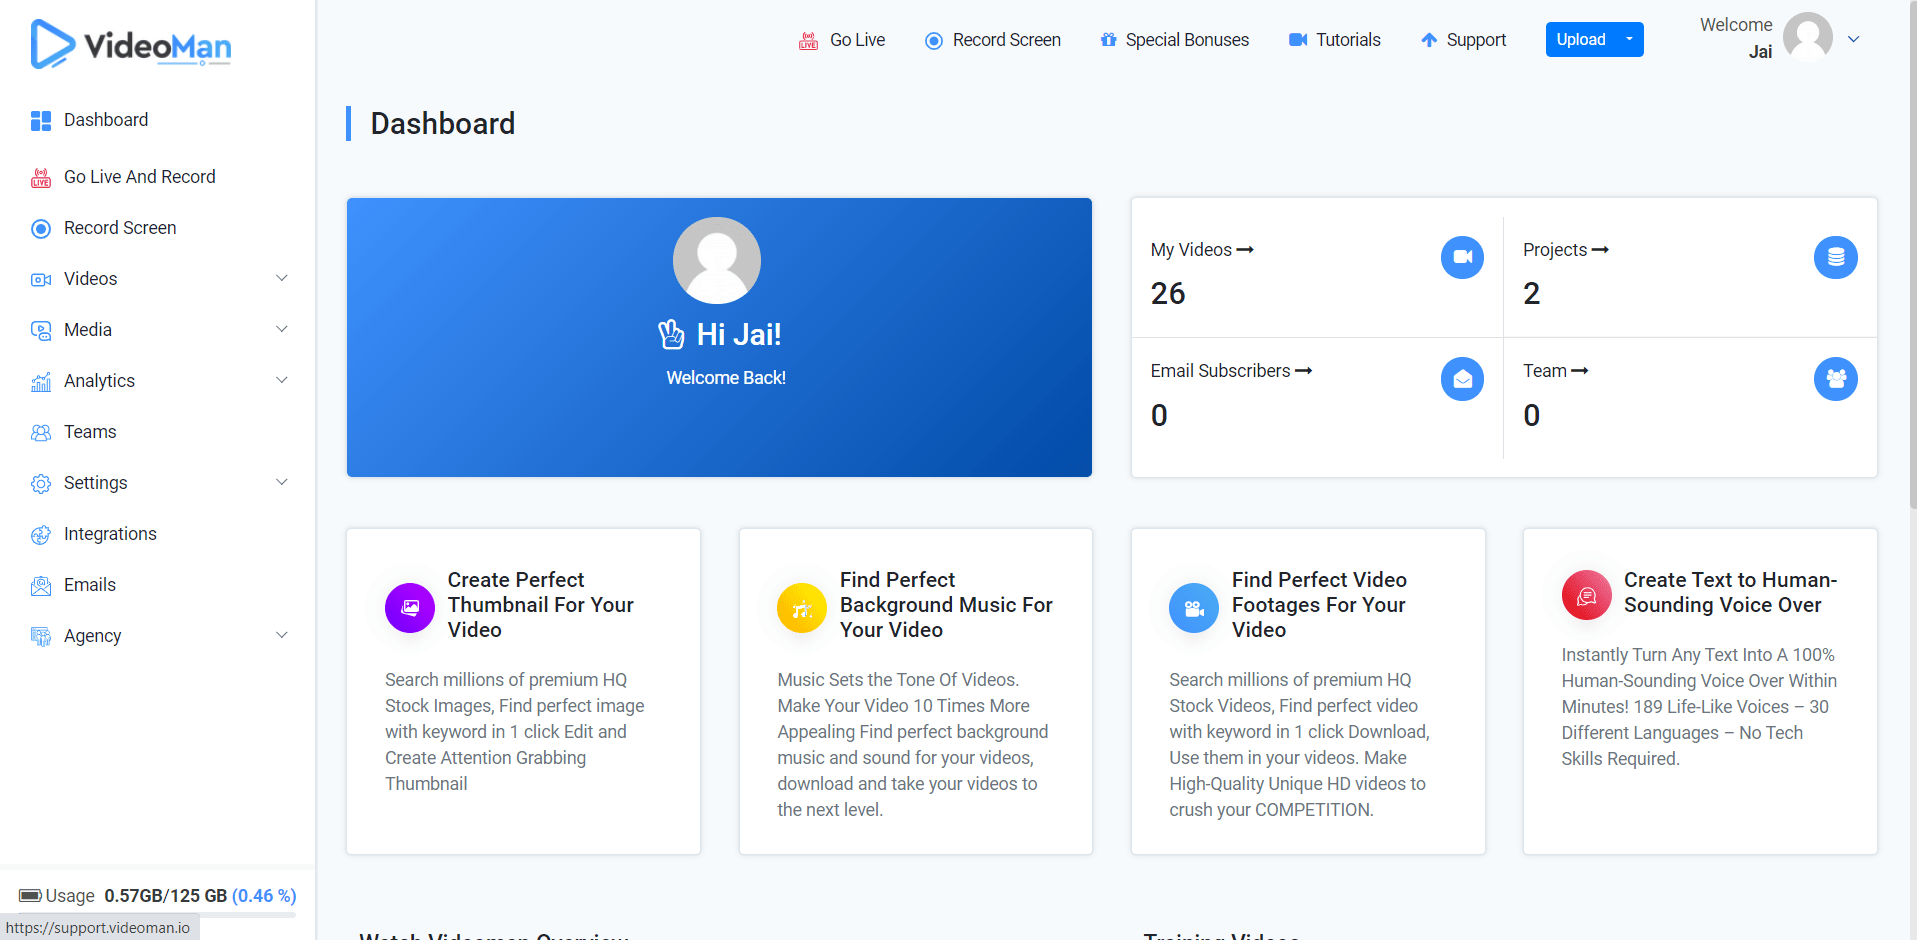The image size is (1917, 940).
Task: Expand the Media sidebar submenu chevron
Action: point(282,329)
